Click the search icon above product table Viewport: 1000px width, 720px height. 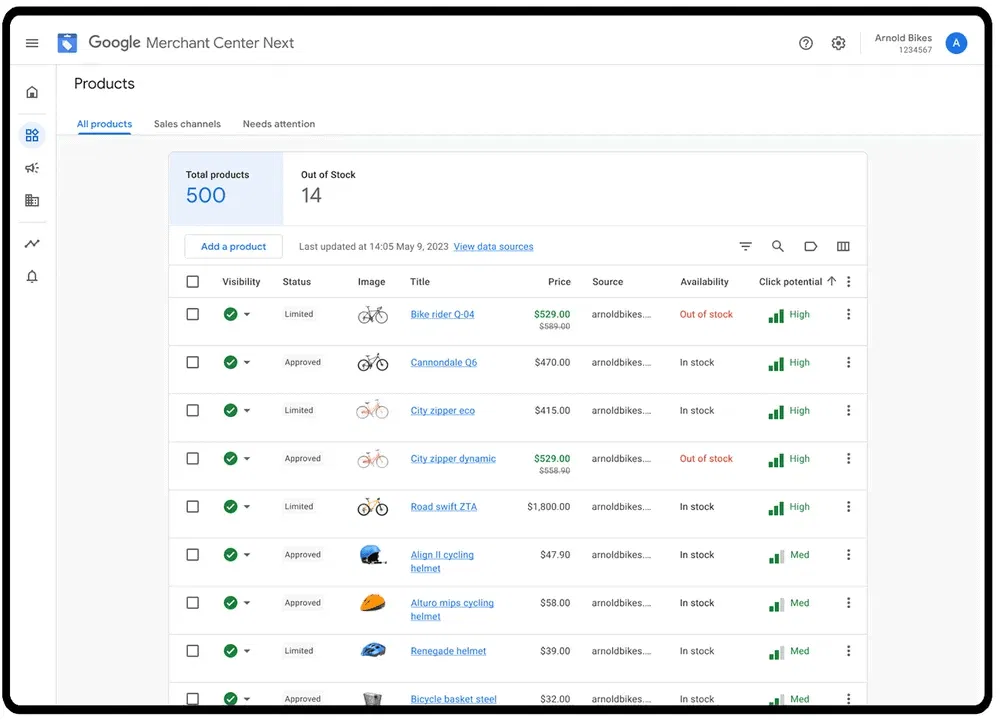778,246
